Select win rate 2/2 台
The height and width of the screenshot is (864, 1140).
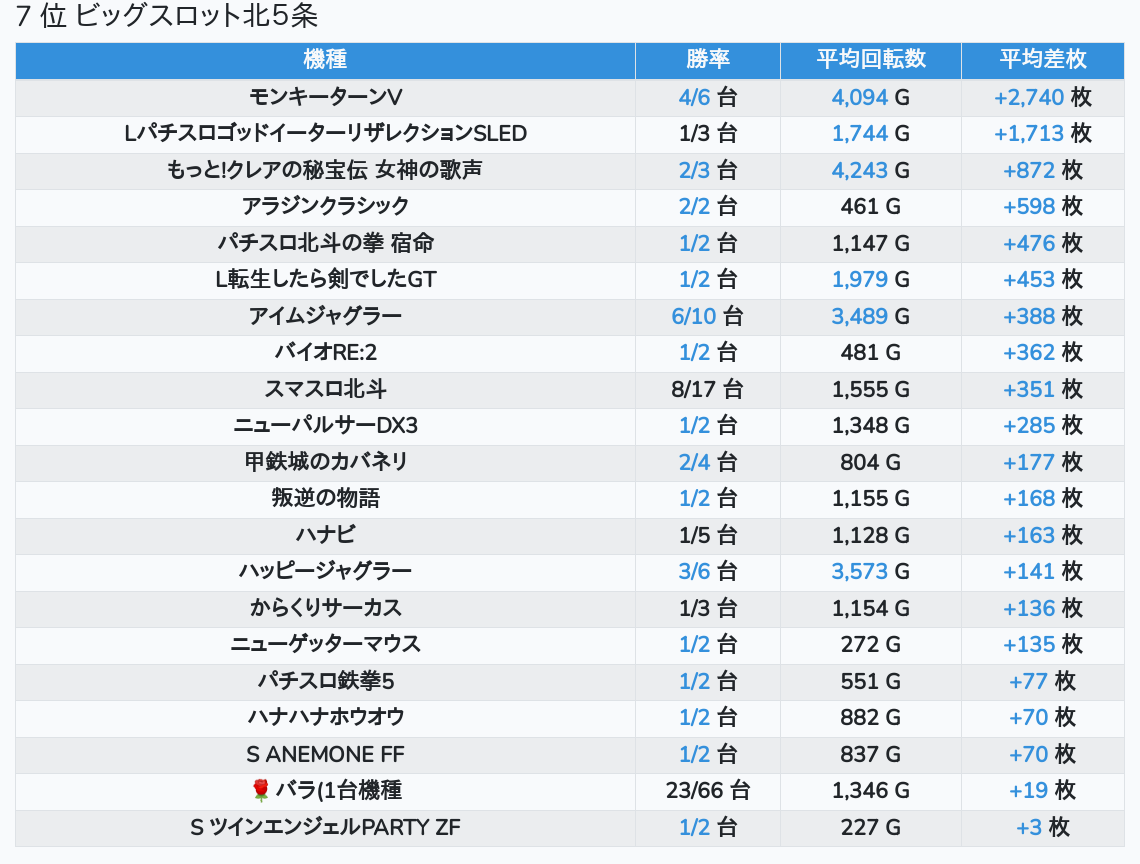(x=707, y=207)
